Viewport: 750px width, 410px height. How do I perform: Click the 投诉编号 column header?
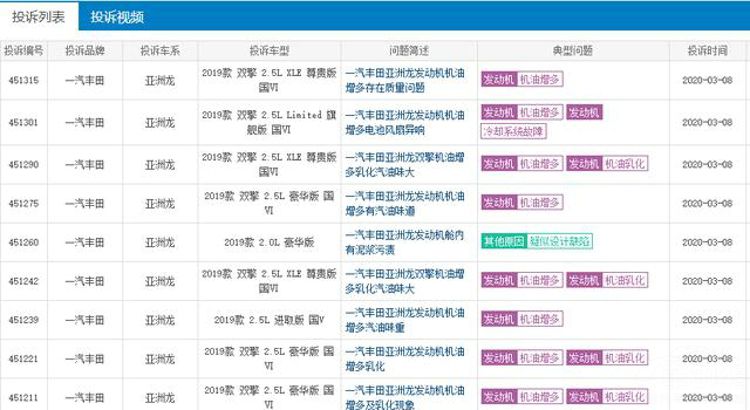(23, 50)
